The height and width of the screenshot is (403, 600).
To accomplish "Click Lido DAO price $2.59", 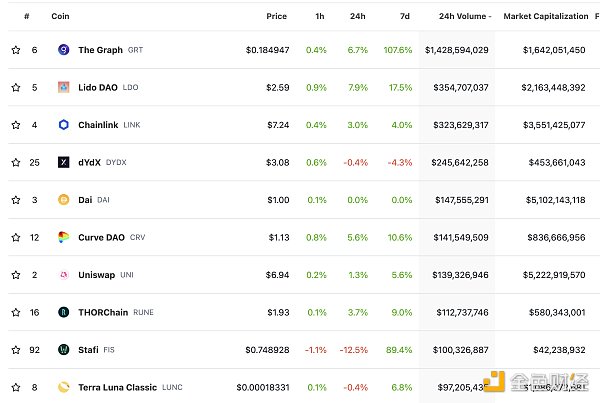I will (278, 87).
